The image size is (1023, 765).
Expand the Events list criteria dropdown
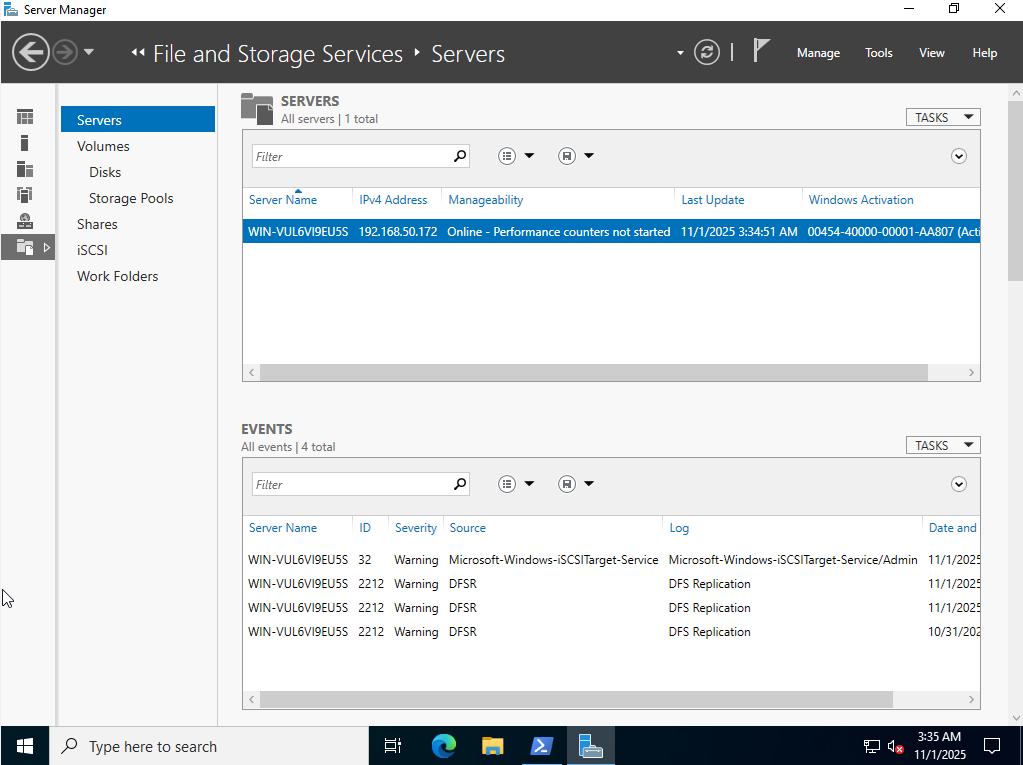516,484
